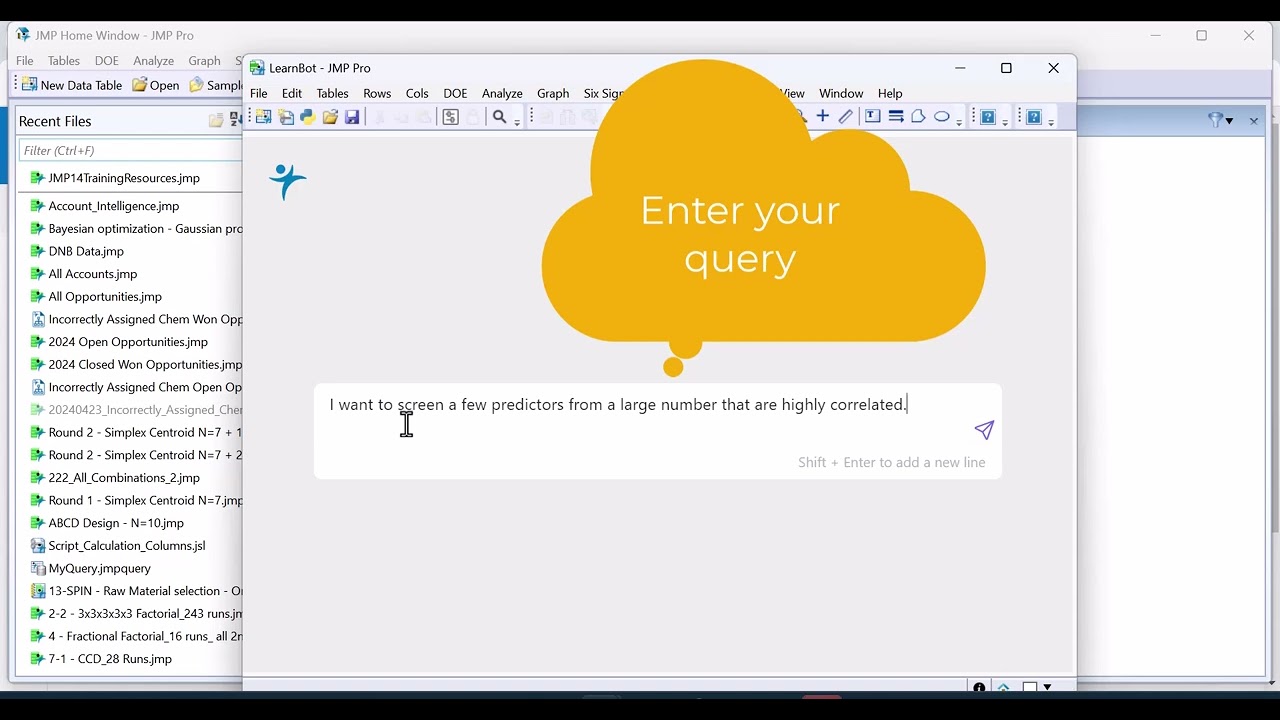1280x720 pixels.
Task: Click in the query text input box
Action: 658,431
